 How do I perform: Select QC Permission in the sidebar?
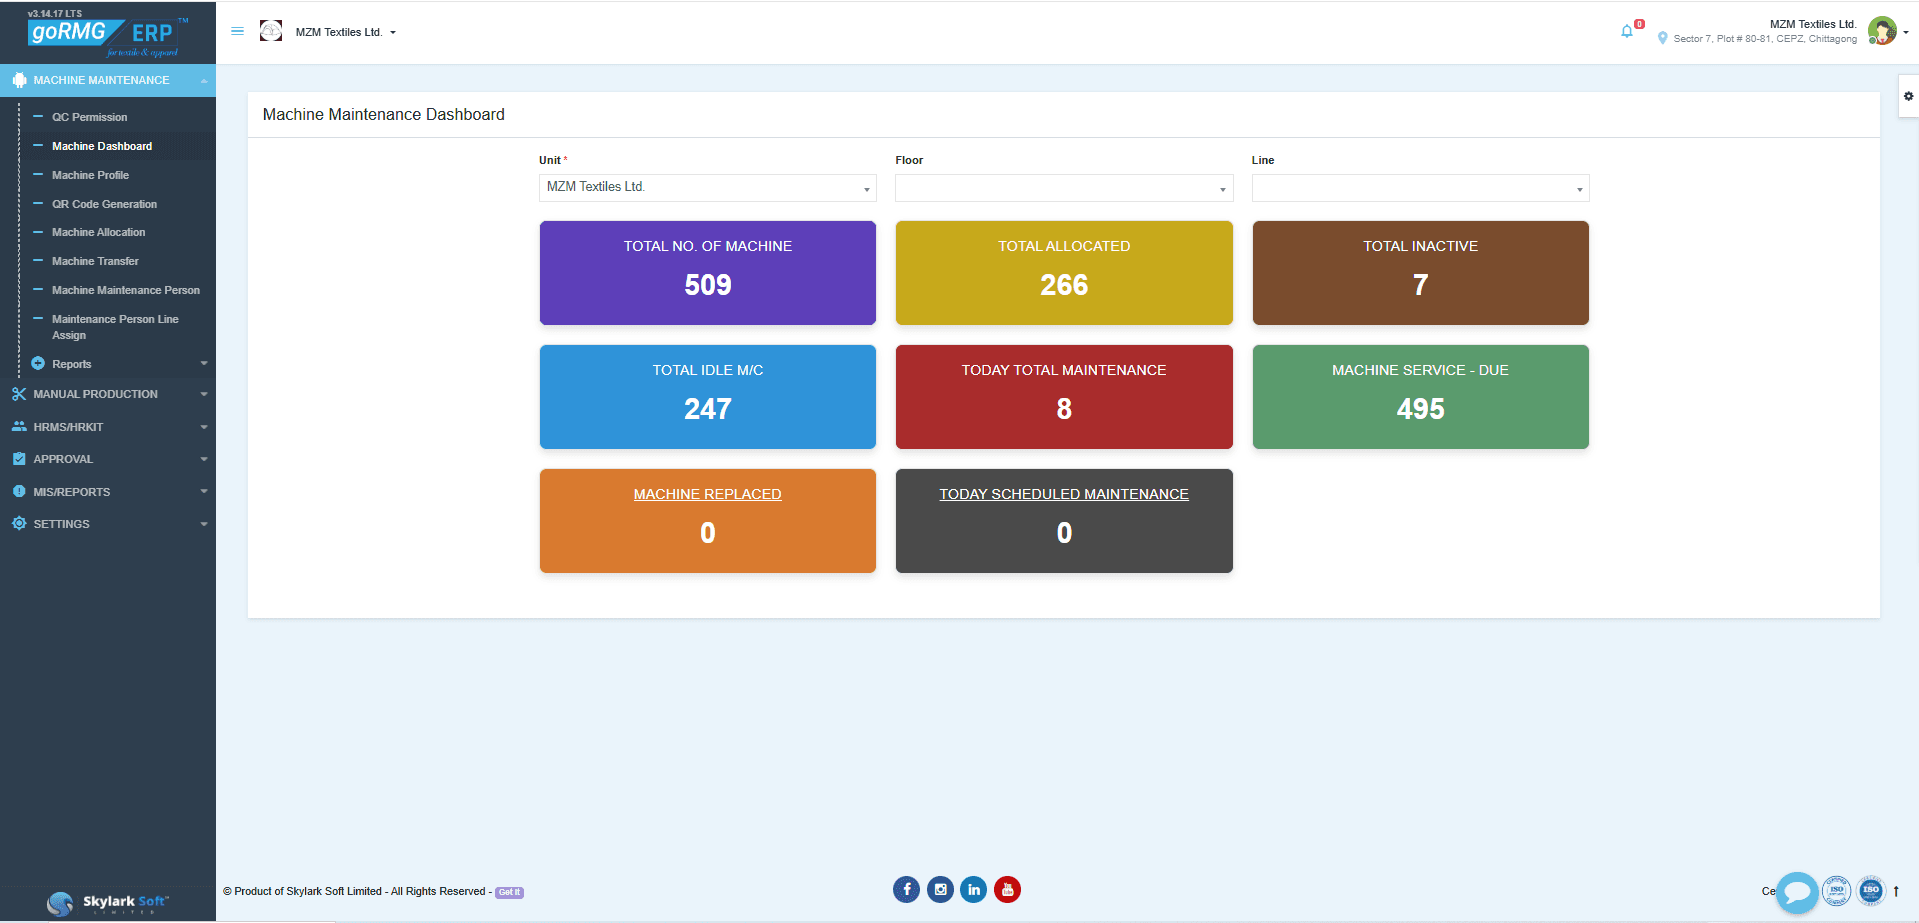click(x=90, y=117)
